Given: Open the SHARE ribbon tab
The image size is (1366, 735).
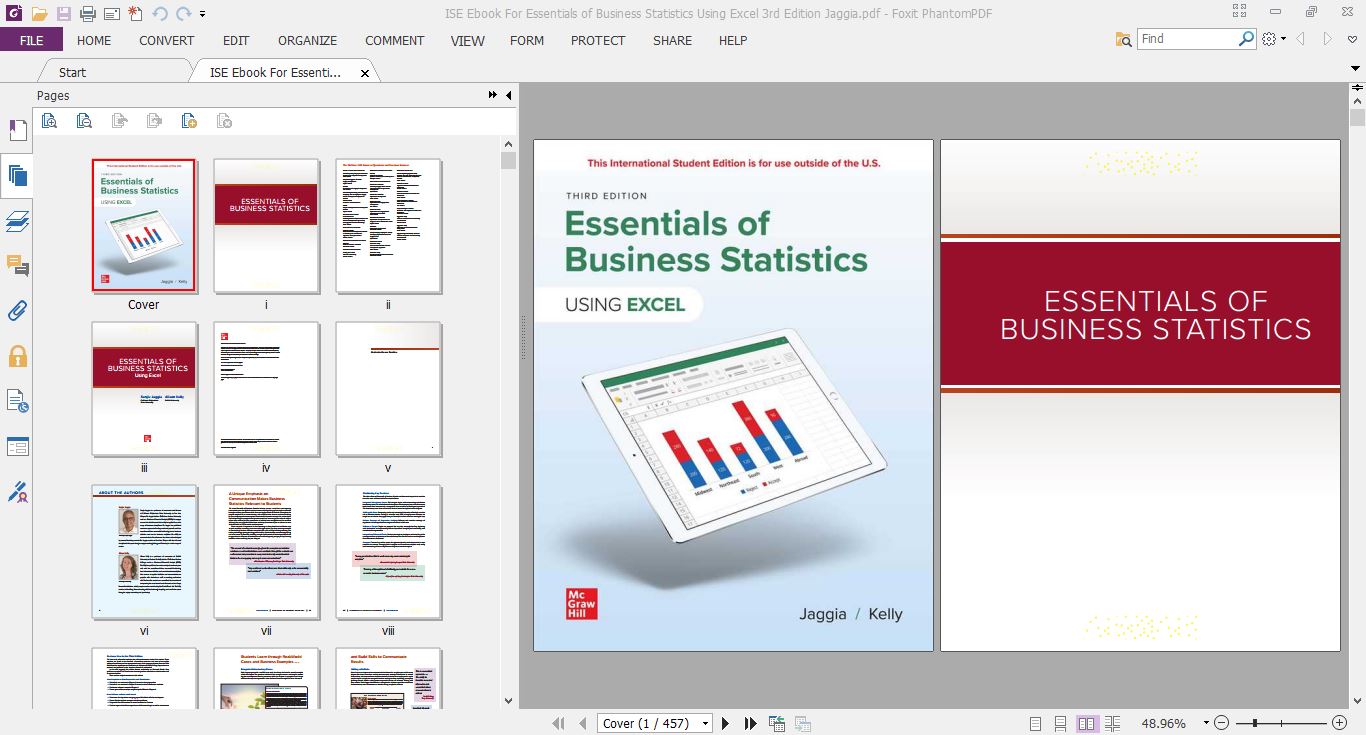Looking at the screenshot, I should (672, 40).
